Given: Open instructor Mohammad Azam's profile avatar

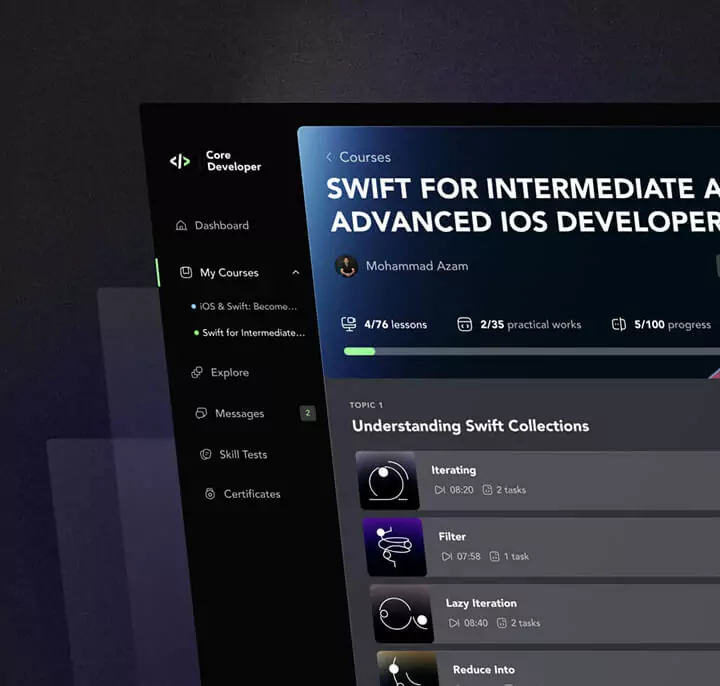Looking at the screenshot, I should (x=347, y=266).
